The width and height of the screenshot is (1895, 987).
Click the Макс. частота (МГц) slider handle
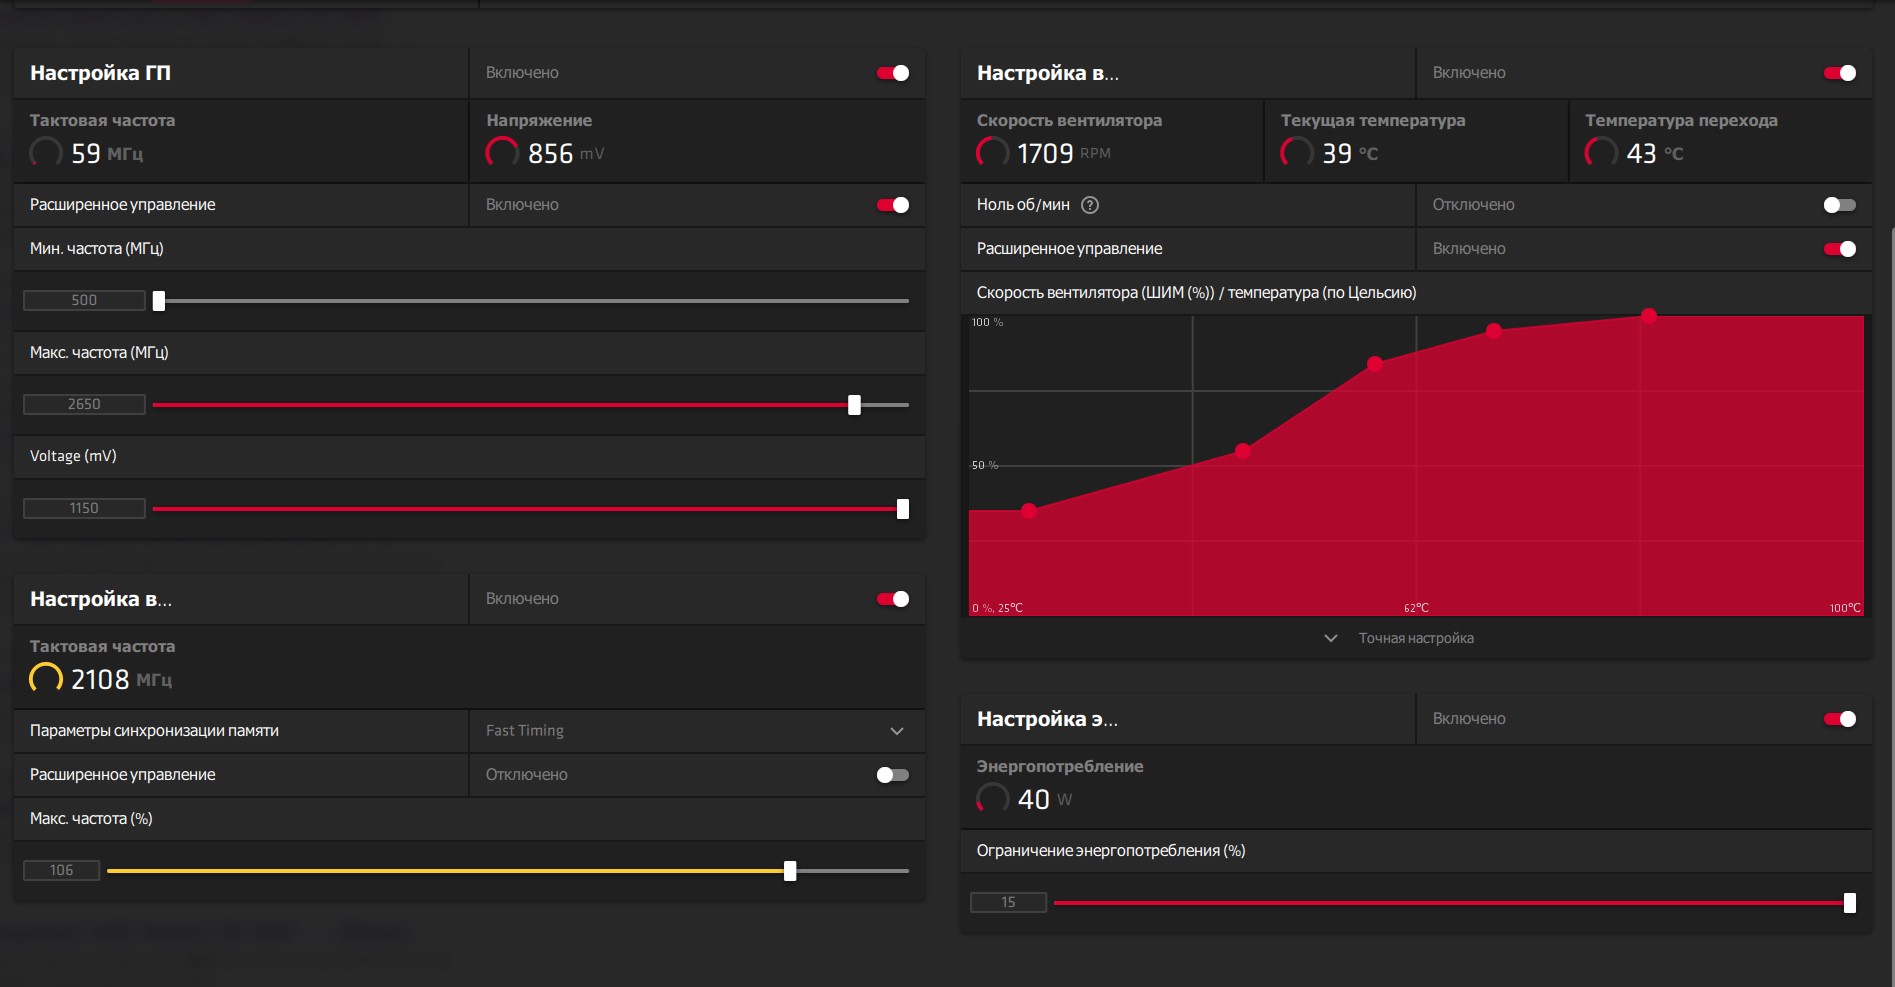pos(854,405)
